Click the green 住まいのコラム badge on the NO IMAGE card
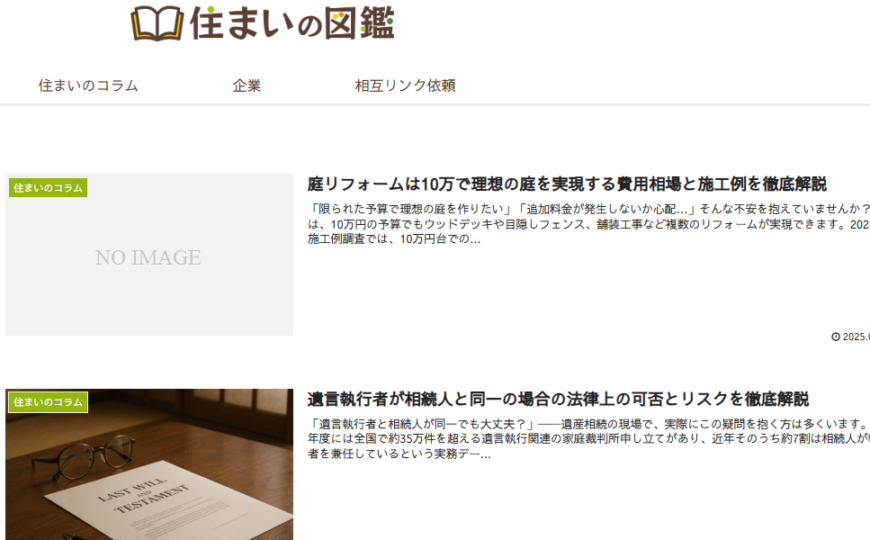 coord(48,188)
